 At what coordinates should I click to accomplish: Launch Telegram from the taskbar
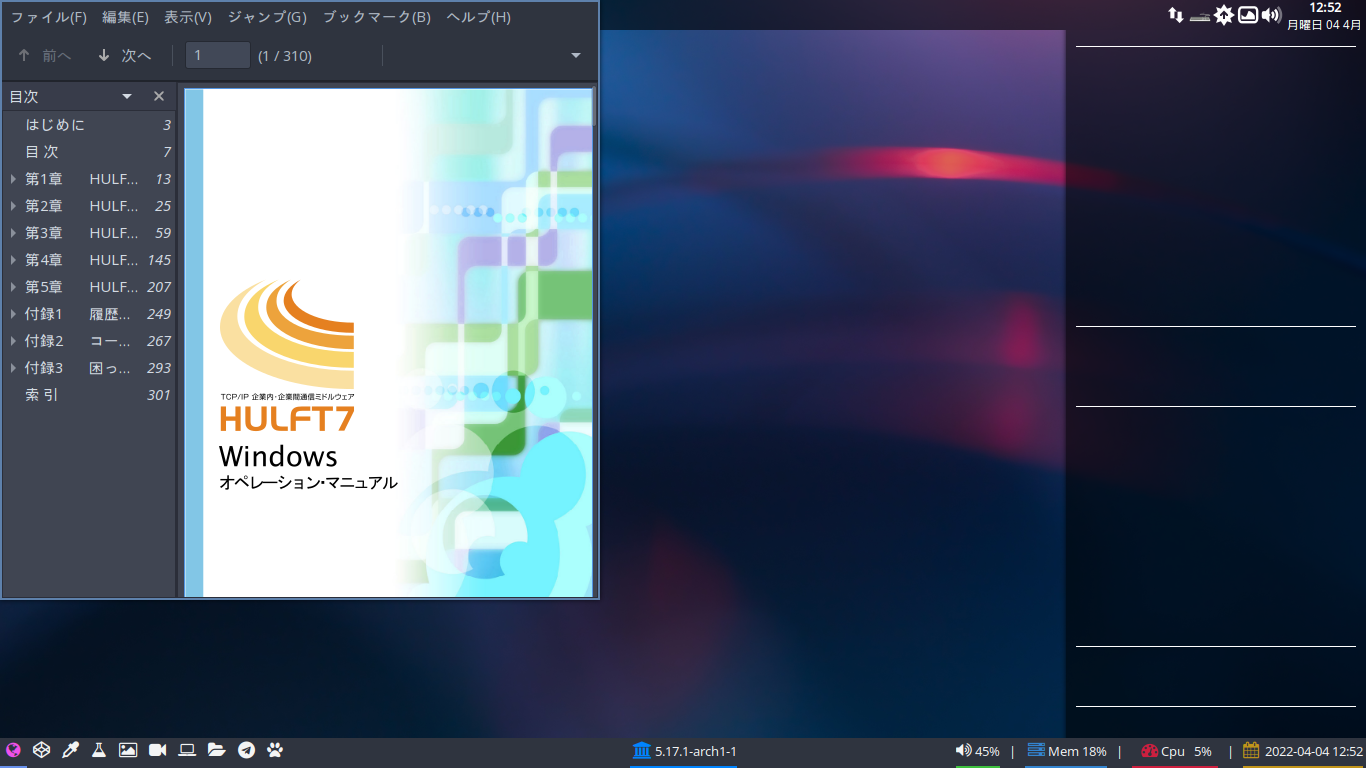[246, 750]
